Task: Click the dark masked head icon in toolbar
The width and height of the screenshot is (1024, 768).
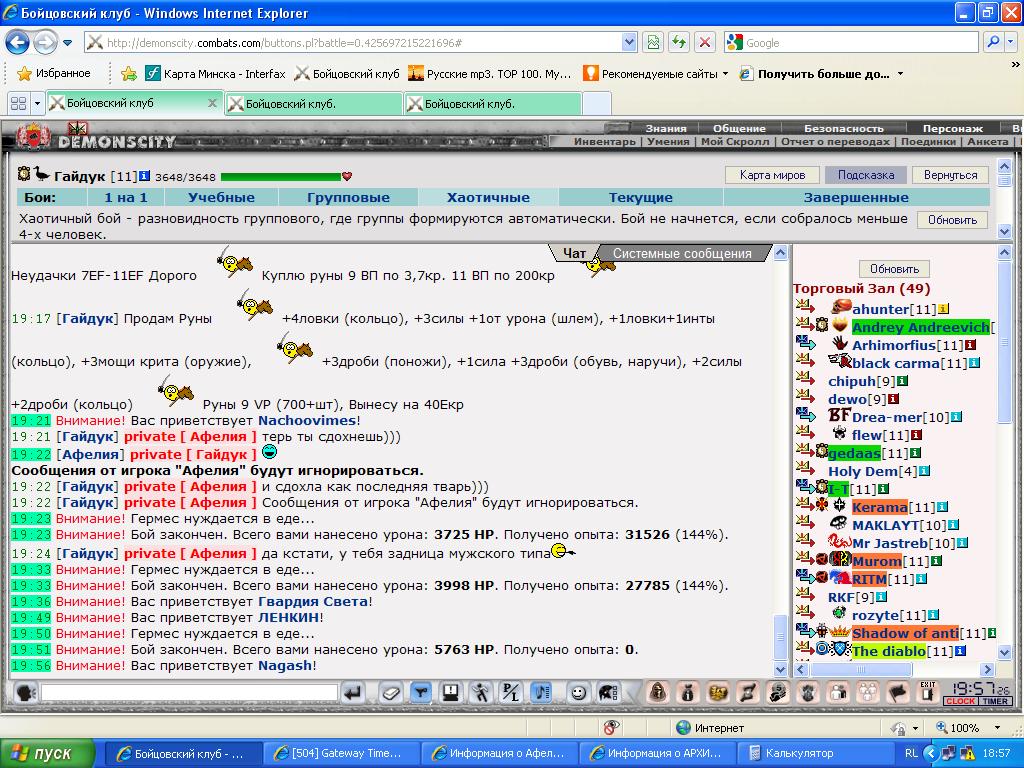Action: tap(778, 692)
